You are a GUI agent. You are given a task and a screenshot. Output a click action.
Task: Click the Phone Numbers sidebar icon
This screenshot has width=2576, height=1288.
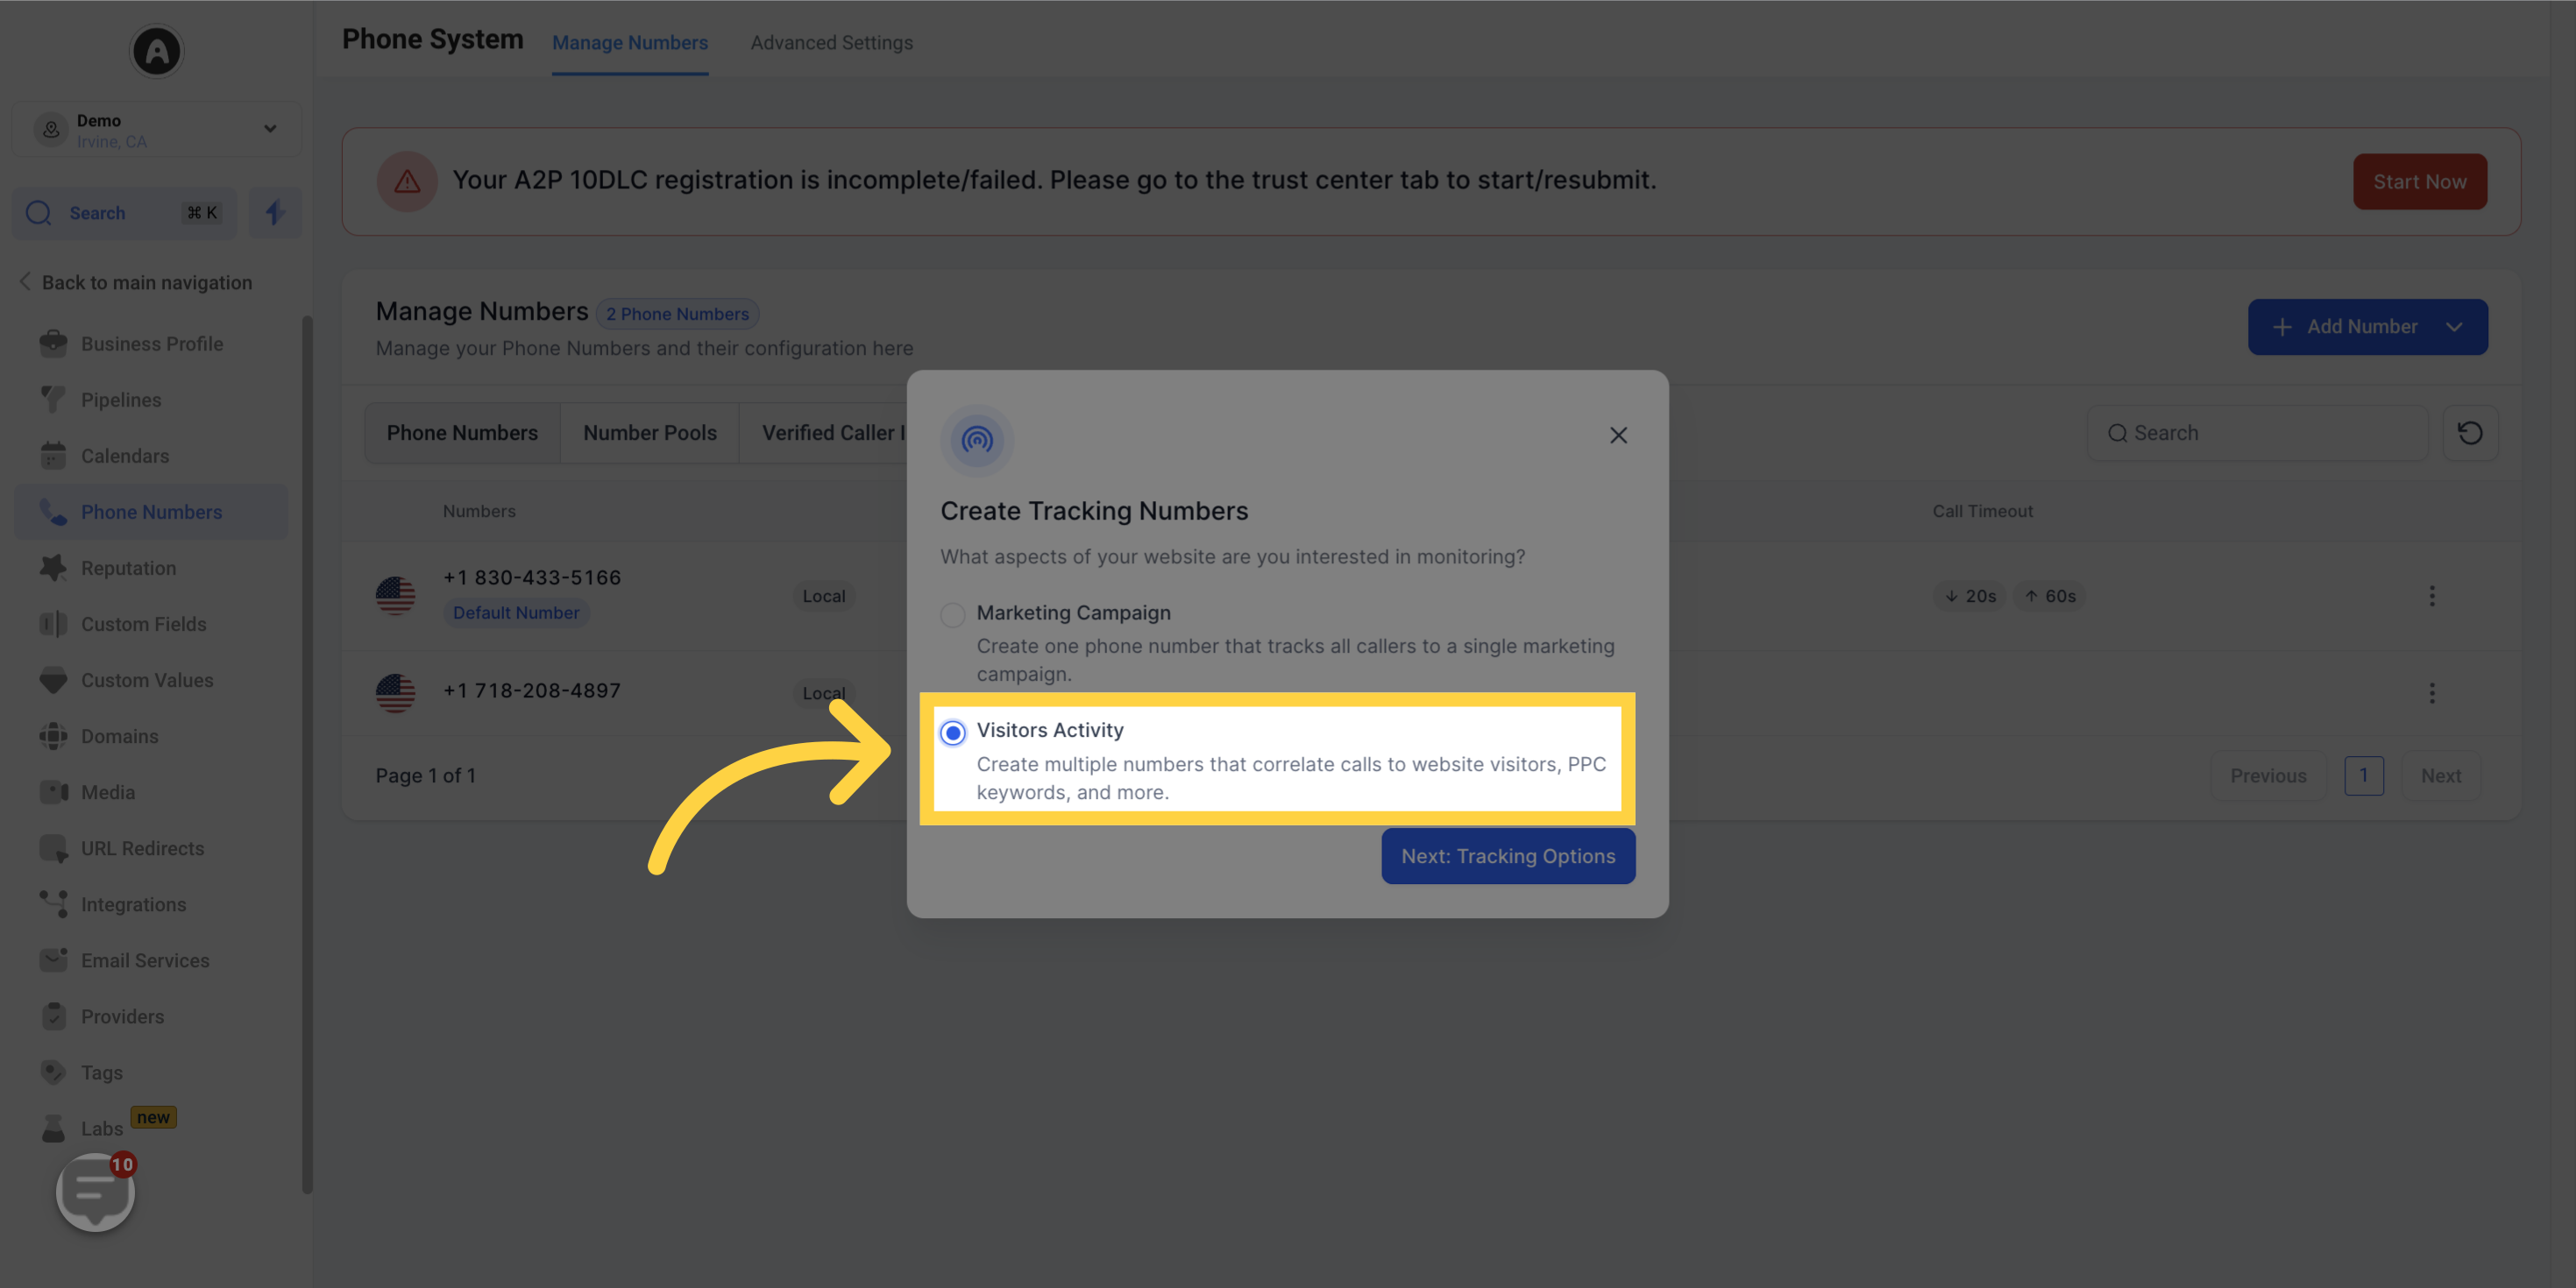pos(51,513)
